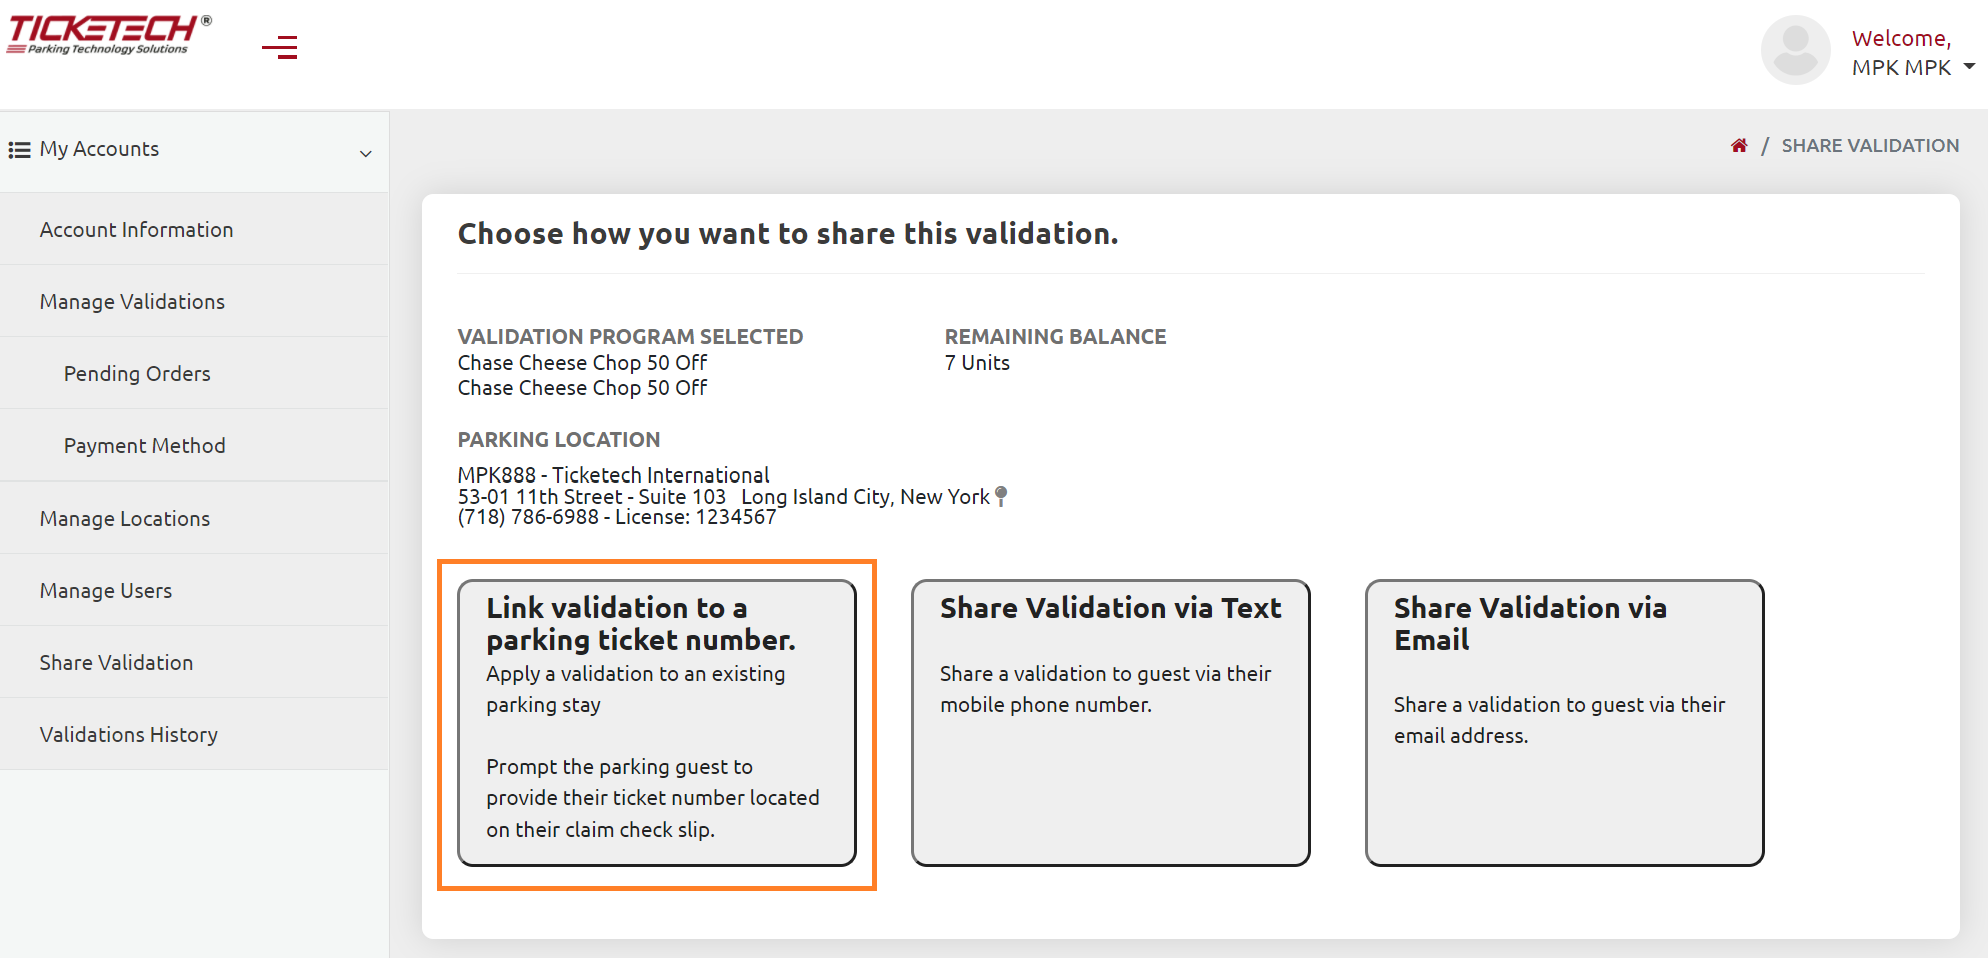This screenshot has height=958, width=1988.
Task: Click the 53-01 11th Street address line
Action: pos(724,496)
